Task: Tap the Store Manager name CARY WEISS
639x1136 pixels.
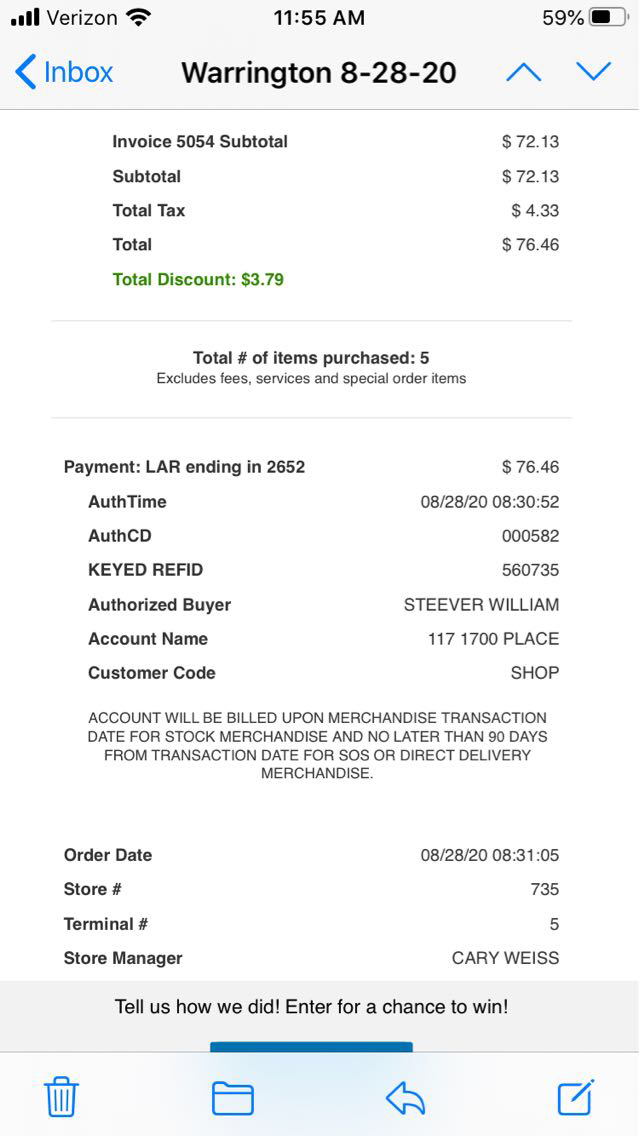Action: pos(505,958)
